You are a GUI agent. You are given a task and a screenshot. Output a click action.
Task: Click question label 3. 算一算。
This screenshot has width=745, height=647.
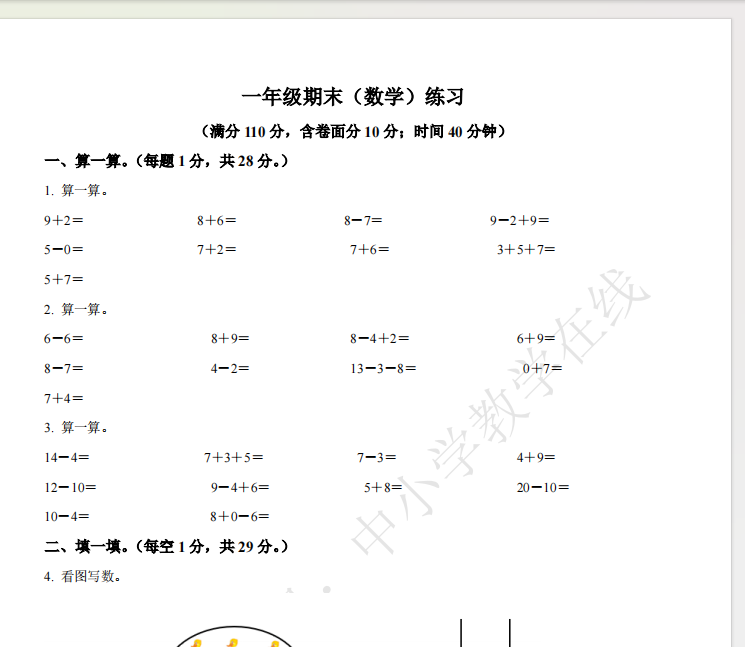coord(76,427)
